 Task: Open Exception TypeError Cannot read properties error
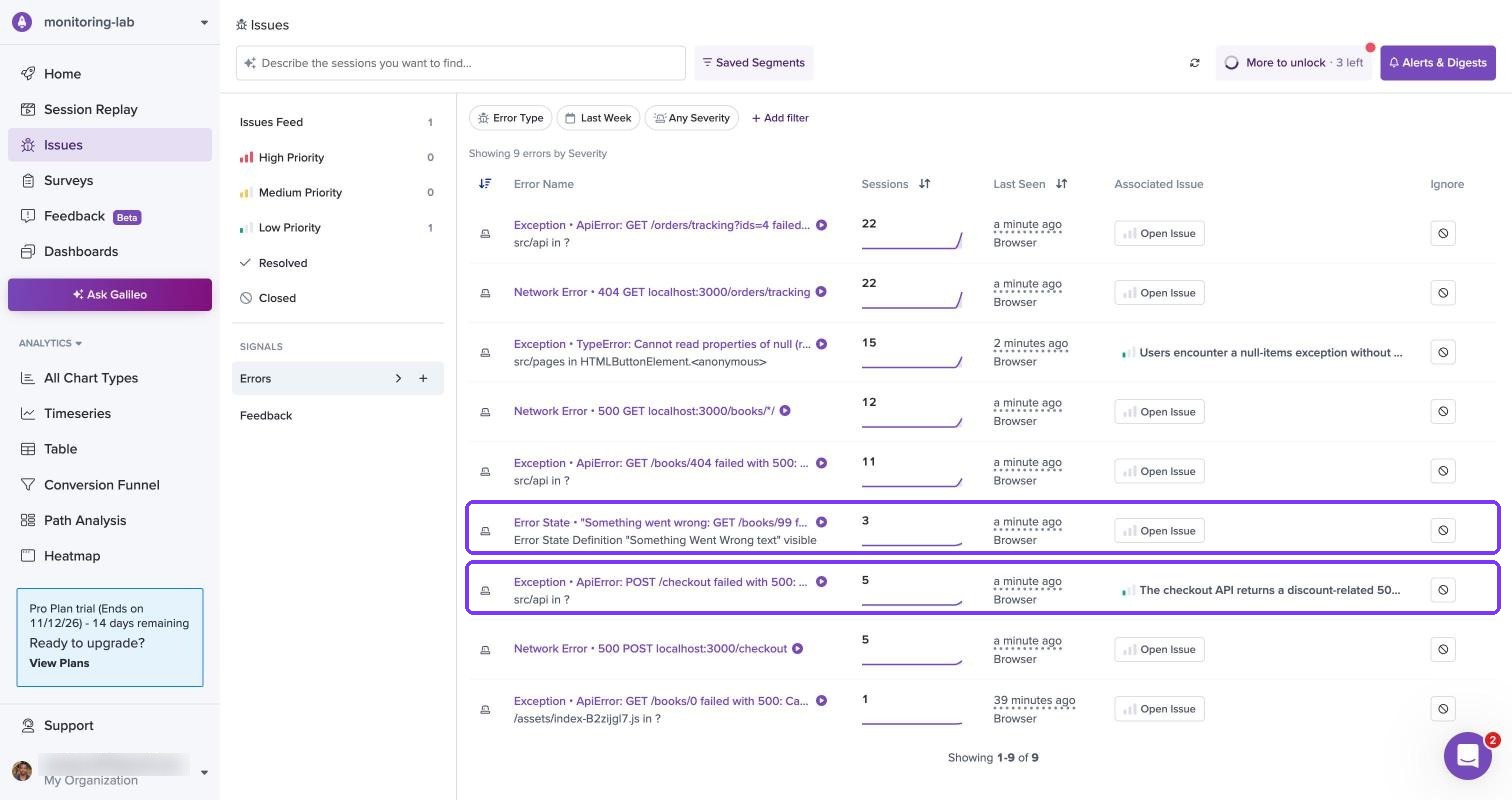point(662,344)
